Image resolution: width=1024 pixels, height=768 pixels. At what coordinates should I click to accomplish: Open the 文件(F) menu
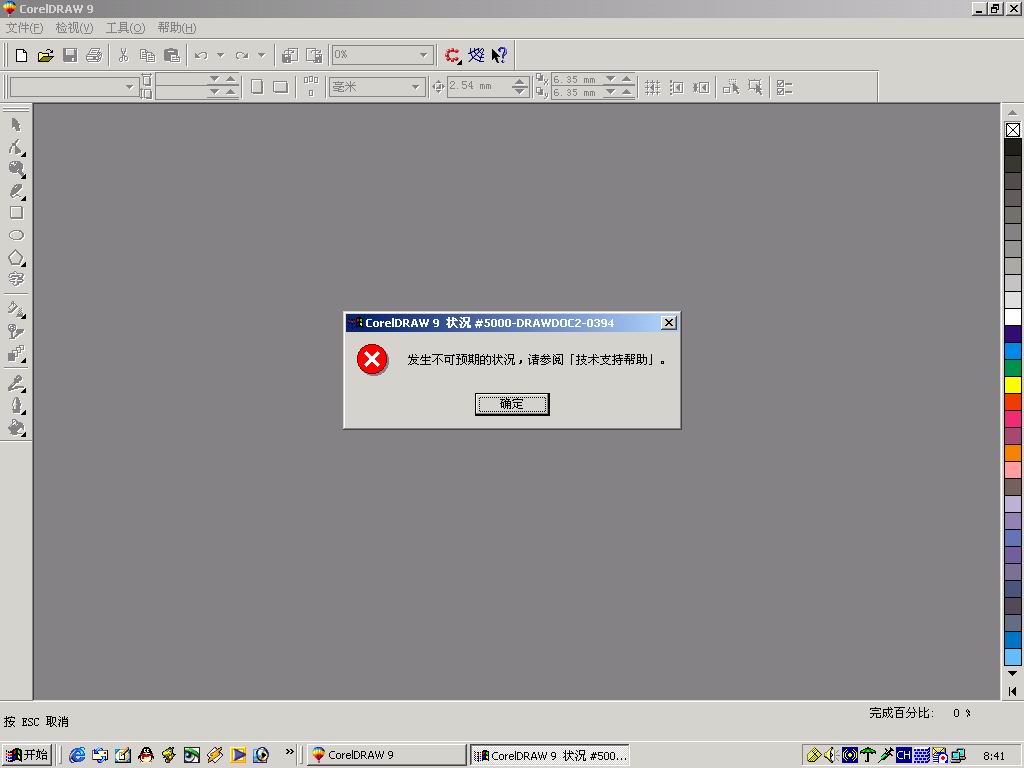pyautogui.click(x=24, y=27)
